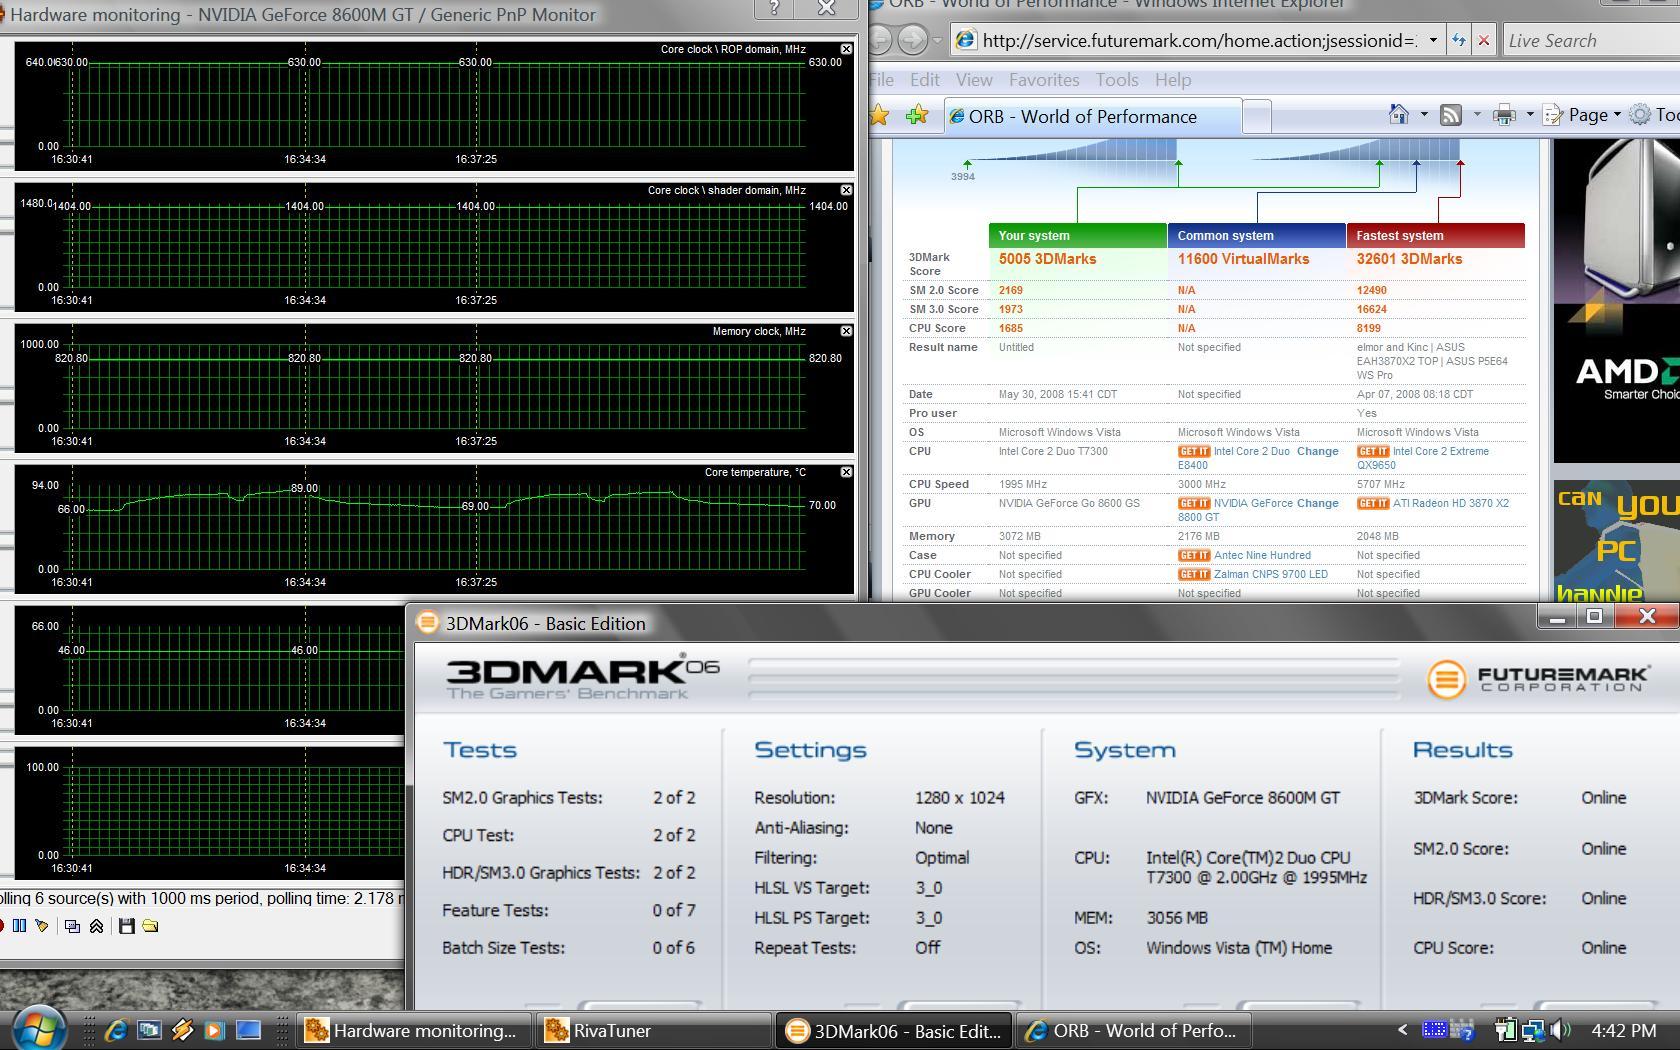The image size is (1680, 1050).
Task: Click the yellow folder open-log icon
Action: (x=150, y=926)
